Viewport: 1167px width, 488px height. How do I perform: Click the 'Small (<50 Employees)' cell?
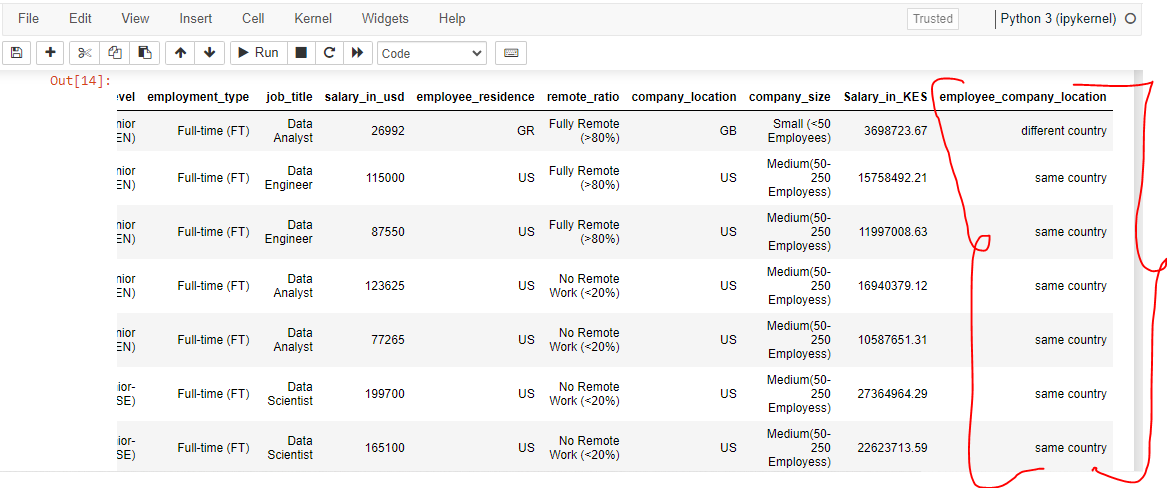pyautogui.click(x=799, y=131)
